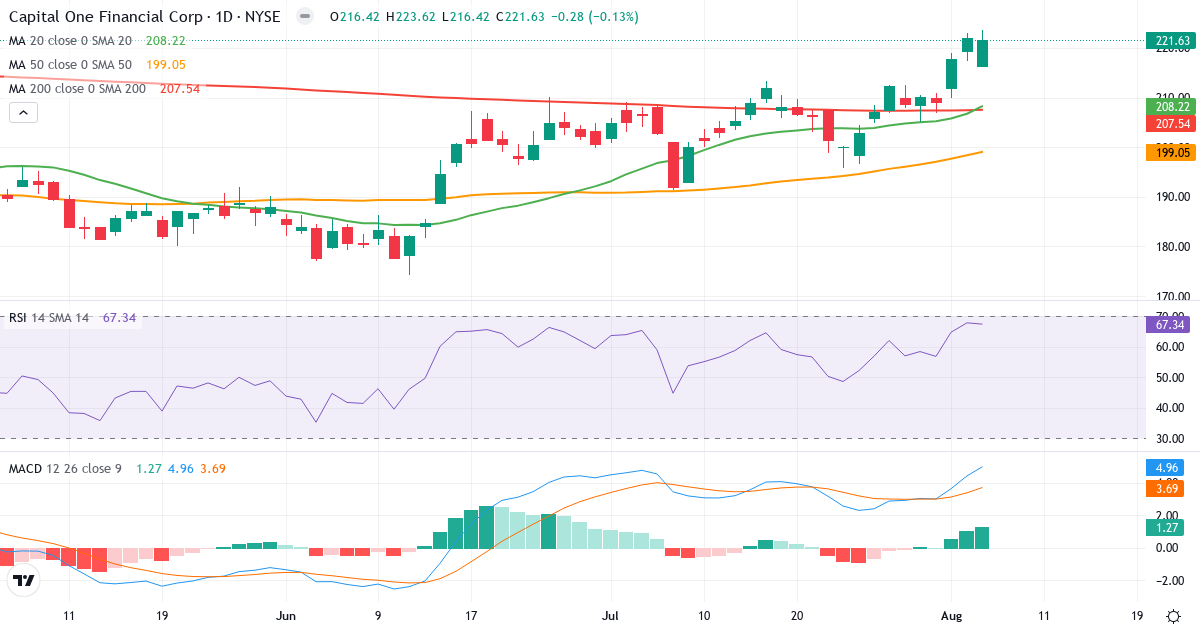Click the 208.22 MA 20 legend value
This screenshot has height=630, width=1200.
click(x=165, y=41)
